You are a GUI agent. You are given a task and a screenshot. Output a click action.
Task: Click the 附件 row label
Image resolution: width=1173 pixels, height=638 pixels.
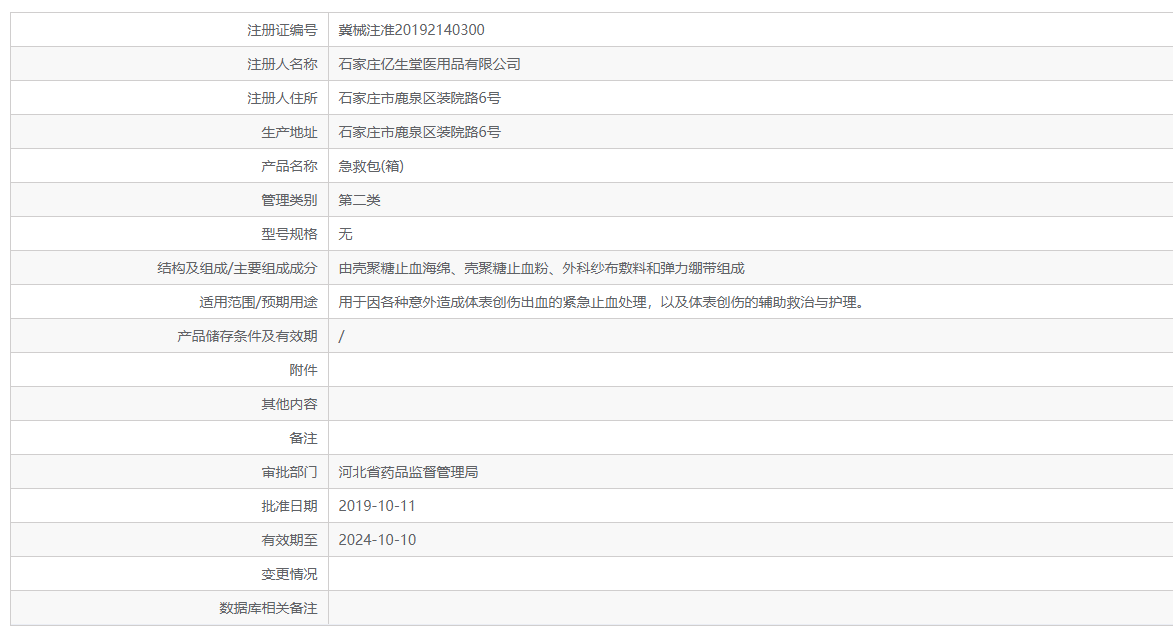[303, 370]
